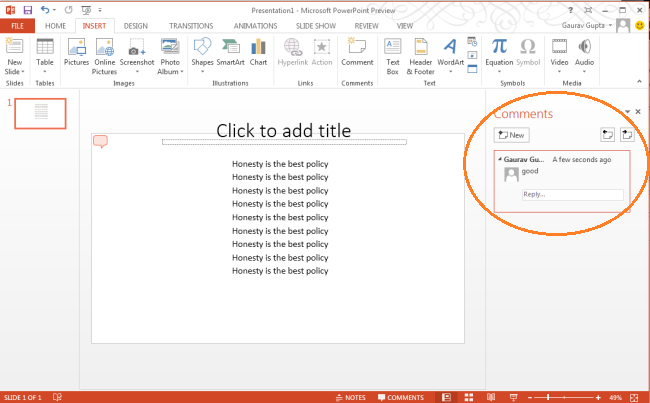
Task: Go to next comment in pane
Action: click(627, 134)
